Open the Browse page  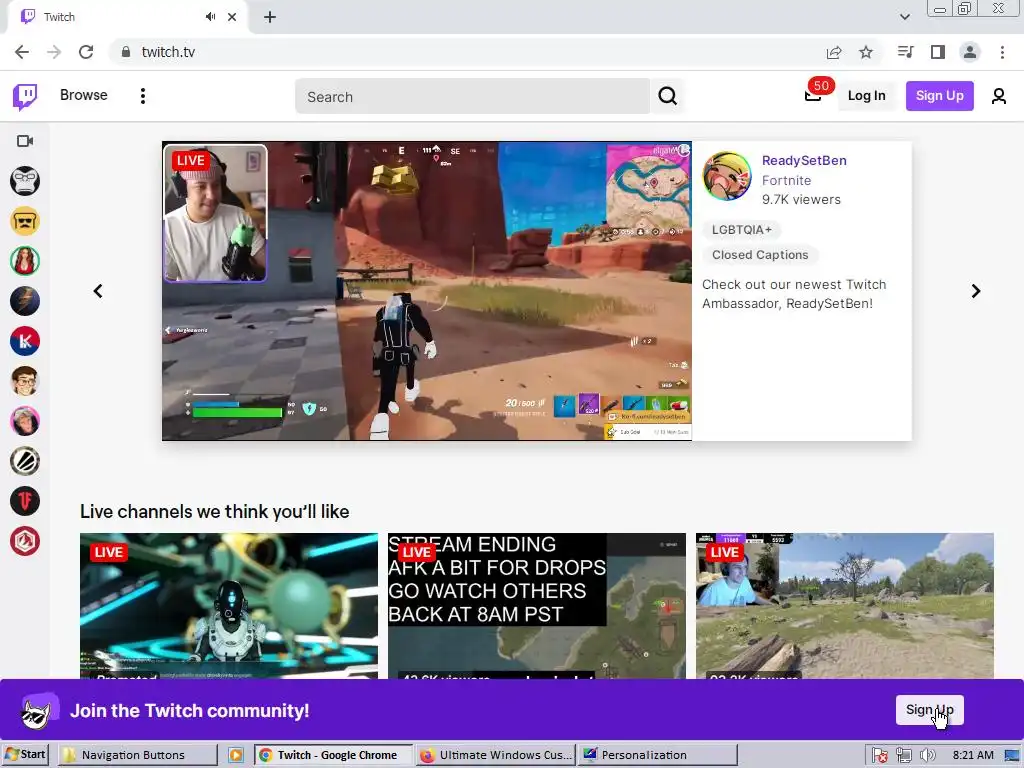(x=84, y=95)
